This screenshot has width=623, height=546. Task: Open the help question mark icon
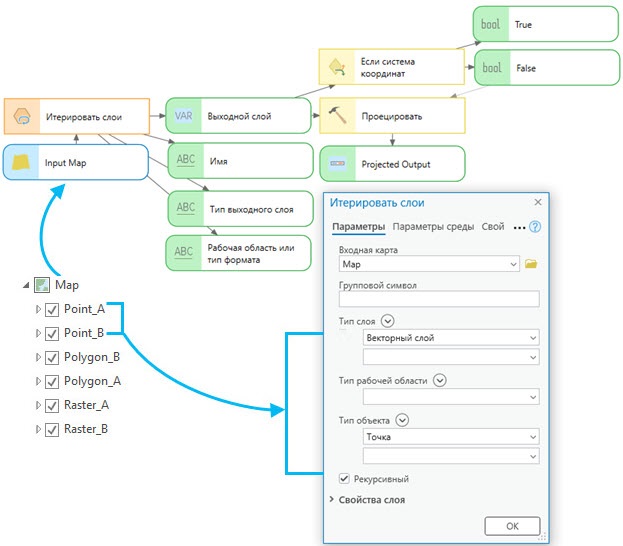click(x=535, y=227)
